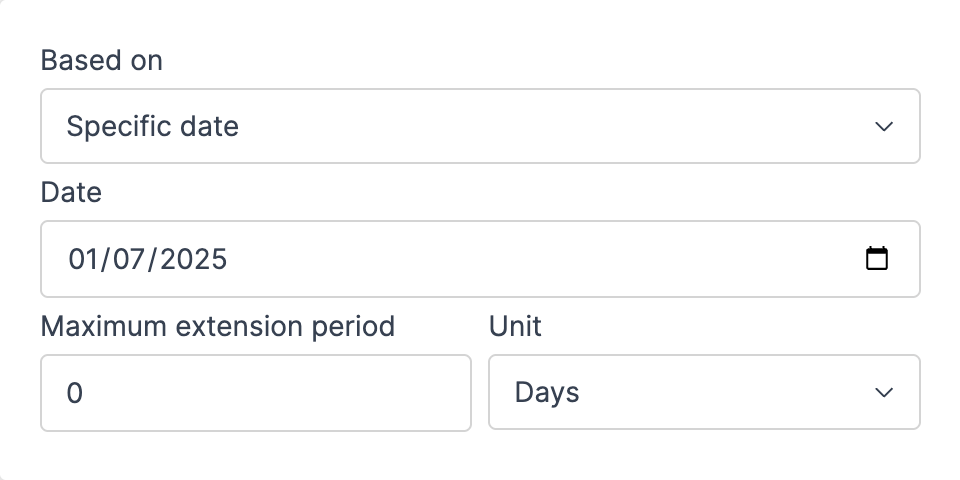Screen dimensions: 960x480
Task: Click the 0 value in extension period
Action: [75, 393]
